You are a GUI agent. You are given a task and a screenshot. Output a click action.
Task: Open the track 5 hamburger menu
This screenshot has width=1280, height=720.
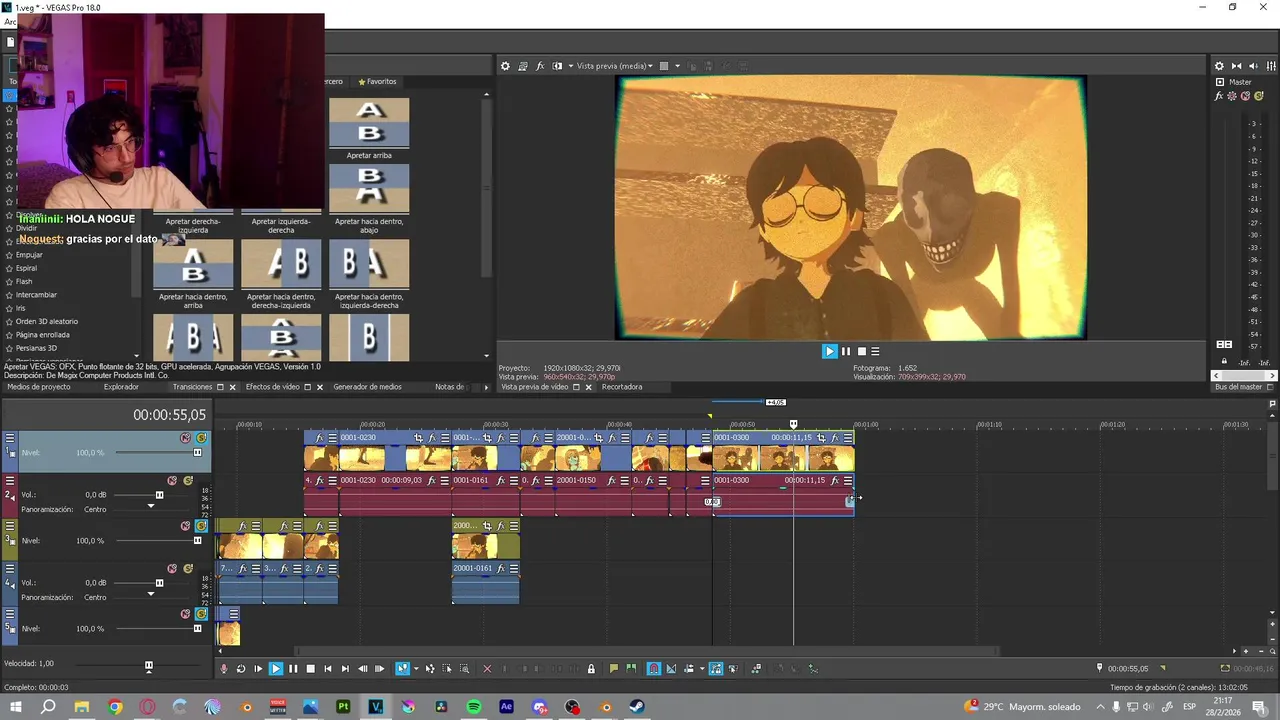(10, 614)
